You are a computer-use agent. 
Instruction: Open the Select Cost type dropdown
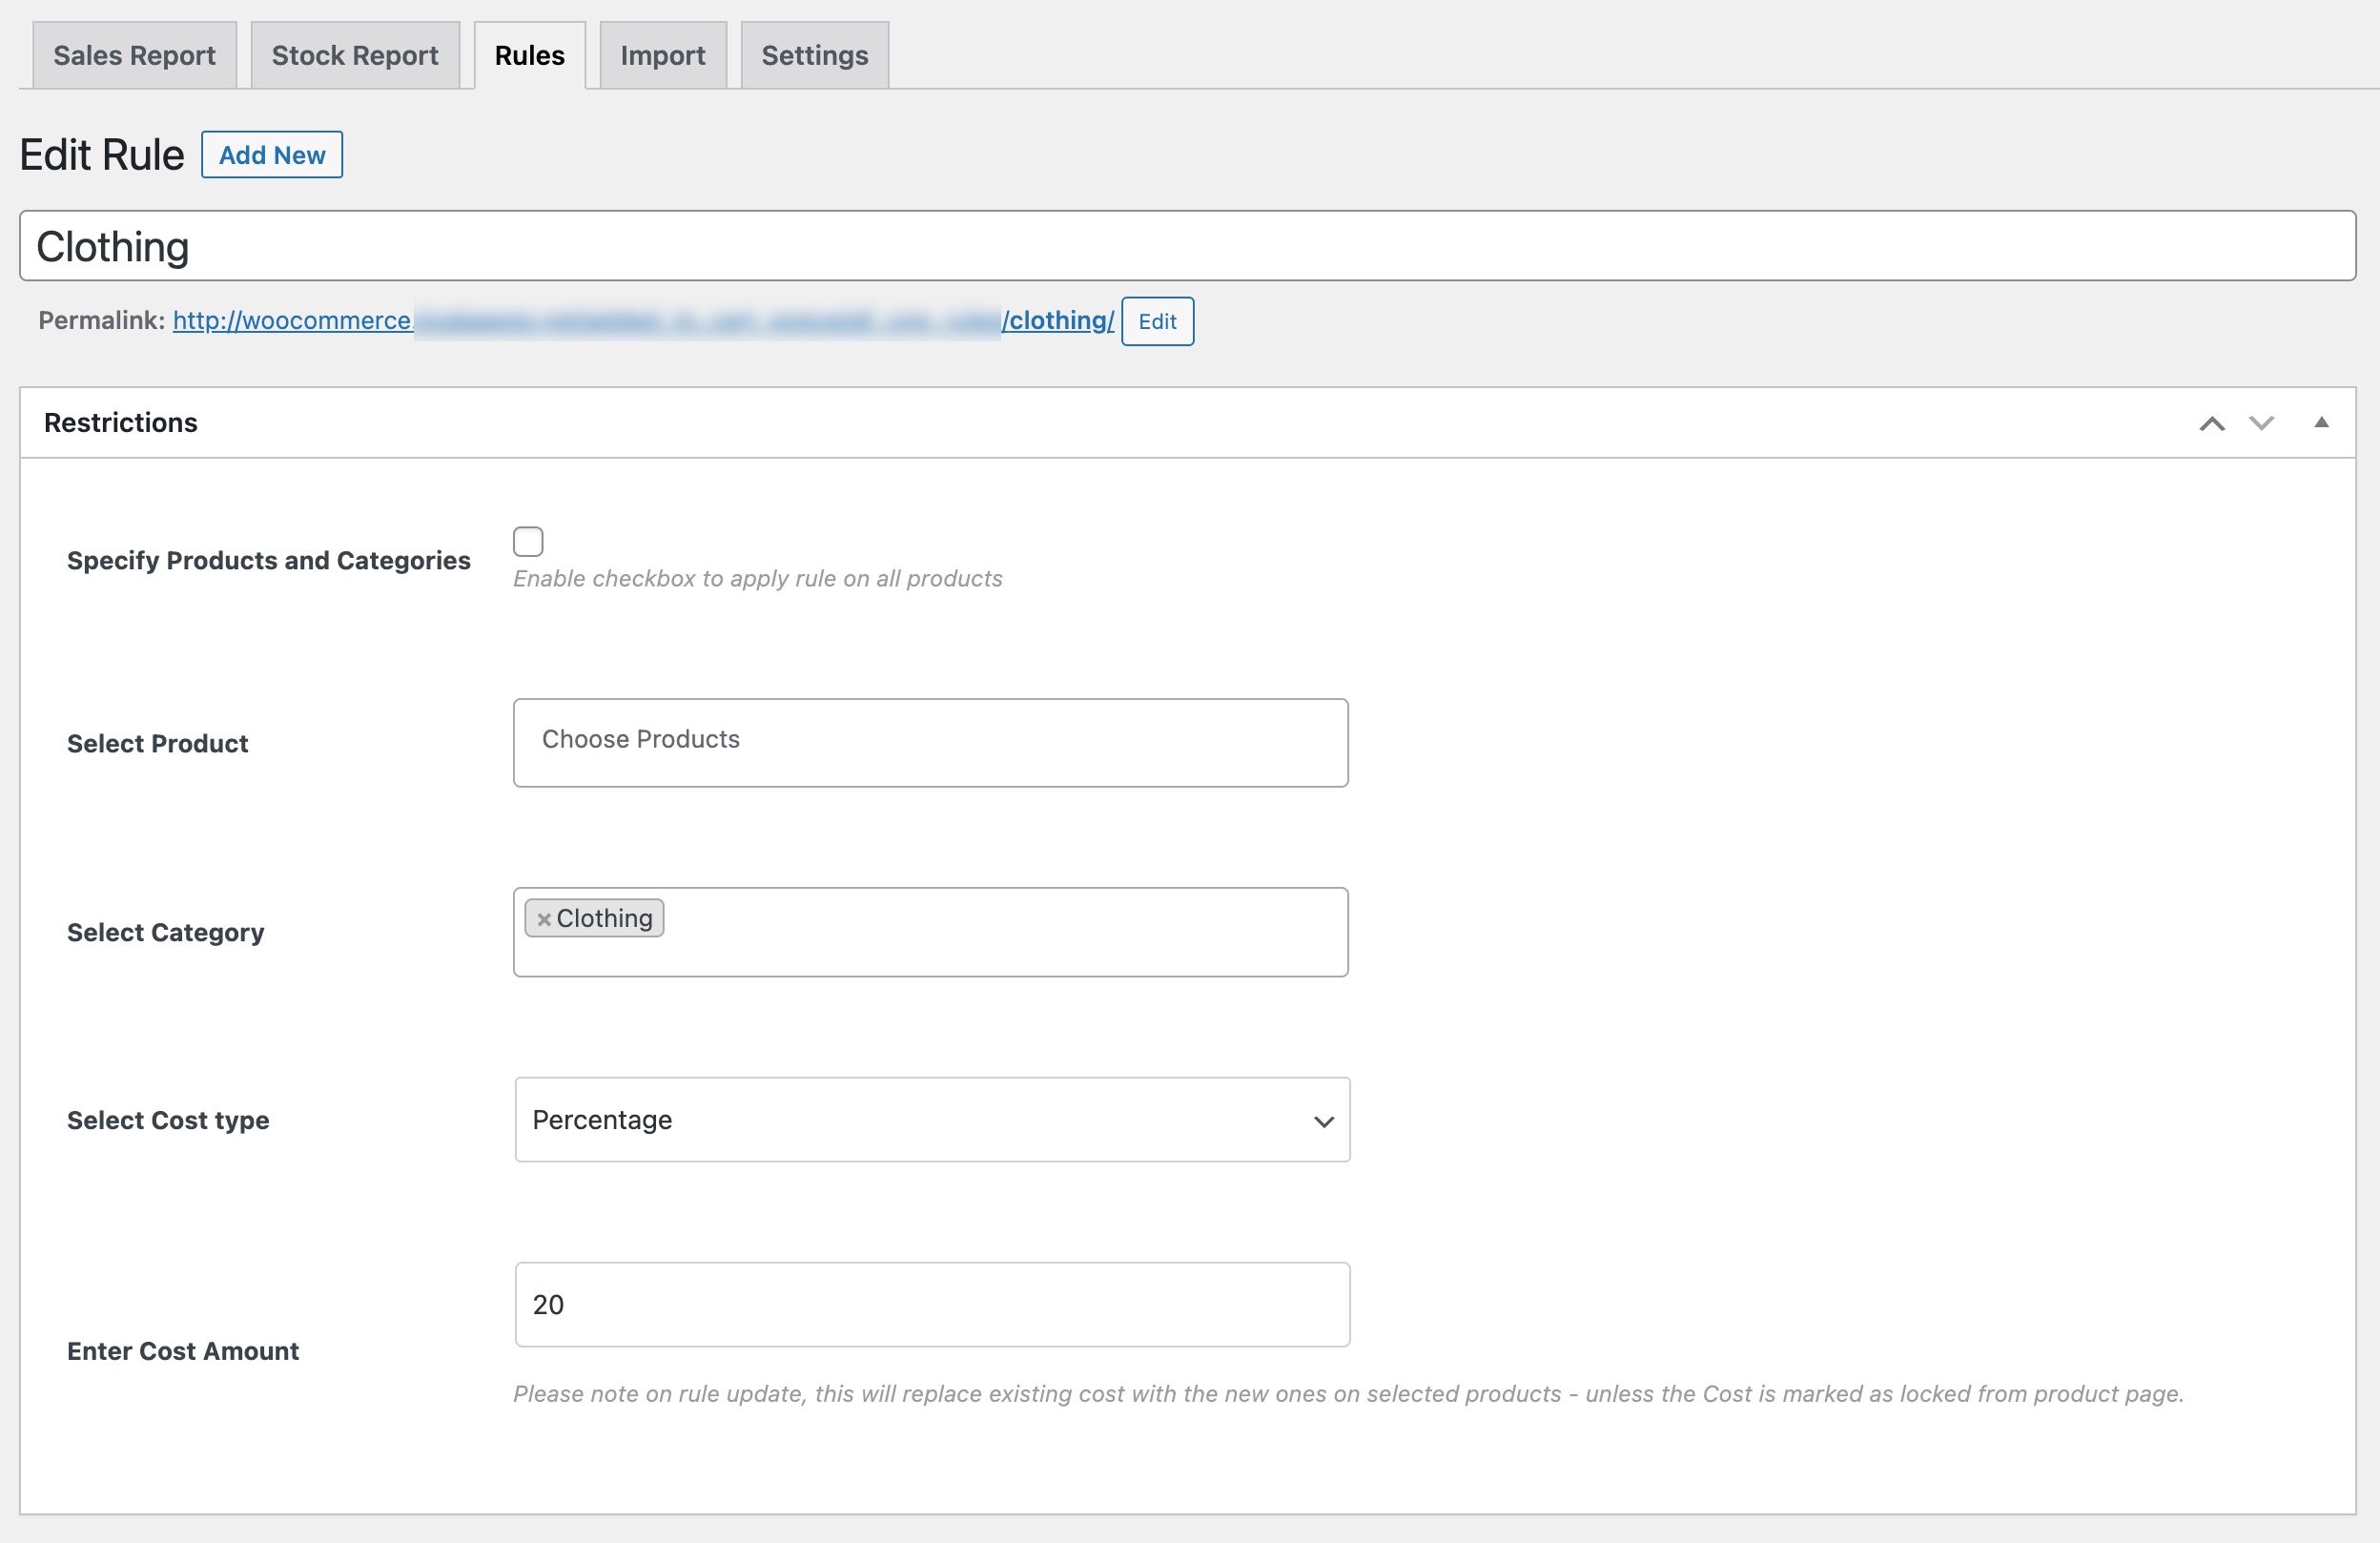click(x=931, y=1119)
